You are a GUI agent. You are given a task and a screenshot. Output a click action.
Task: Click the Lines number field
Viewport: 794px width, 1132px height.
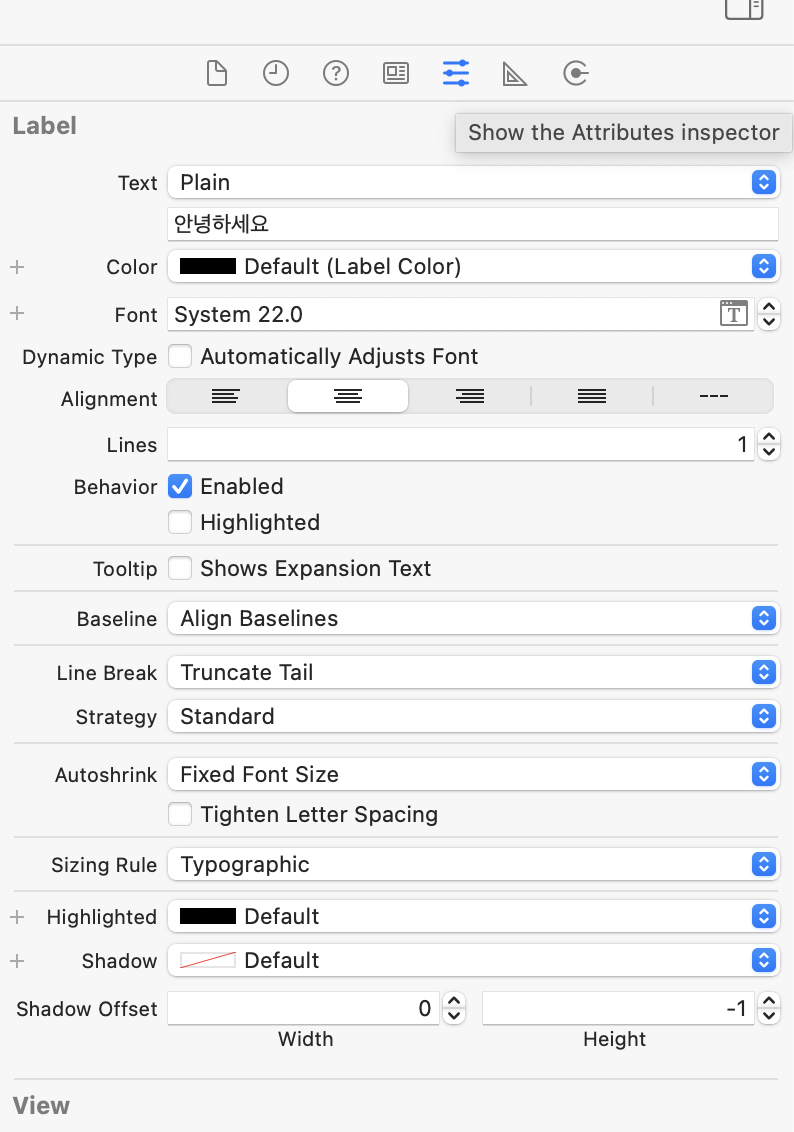[x=461, y=445]
